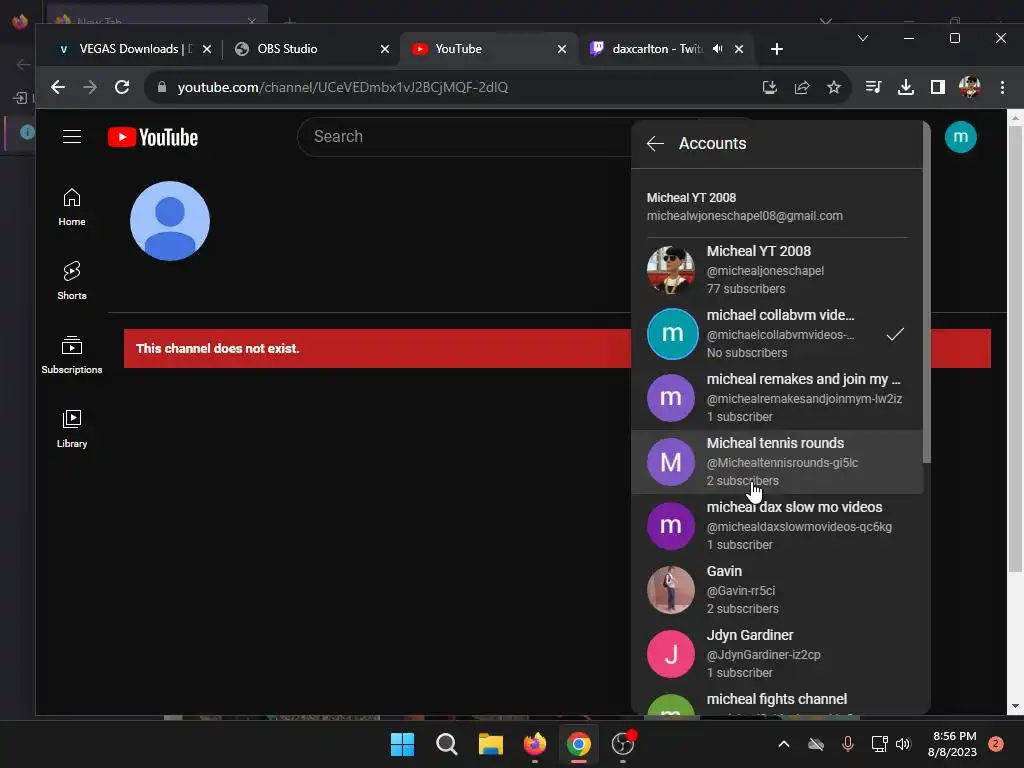
Task: Open File Explorer from taskbar
Action: pyautogui.click(x=490, y=744)
